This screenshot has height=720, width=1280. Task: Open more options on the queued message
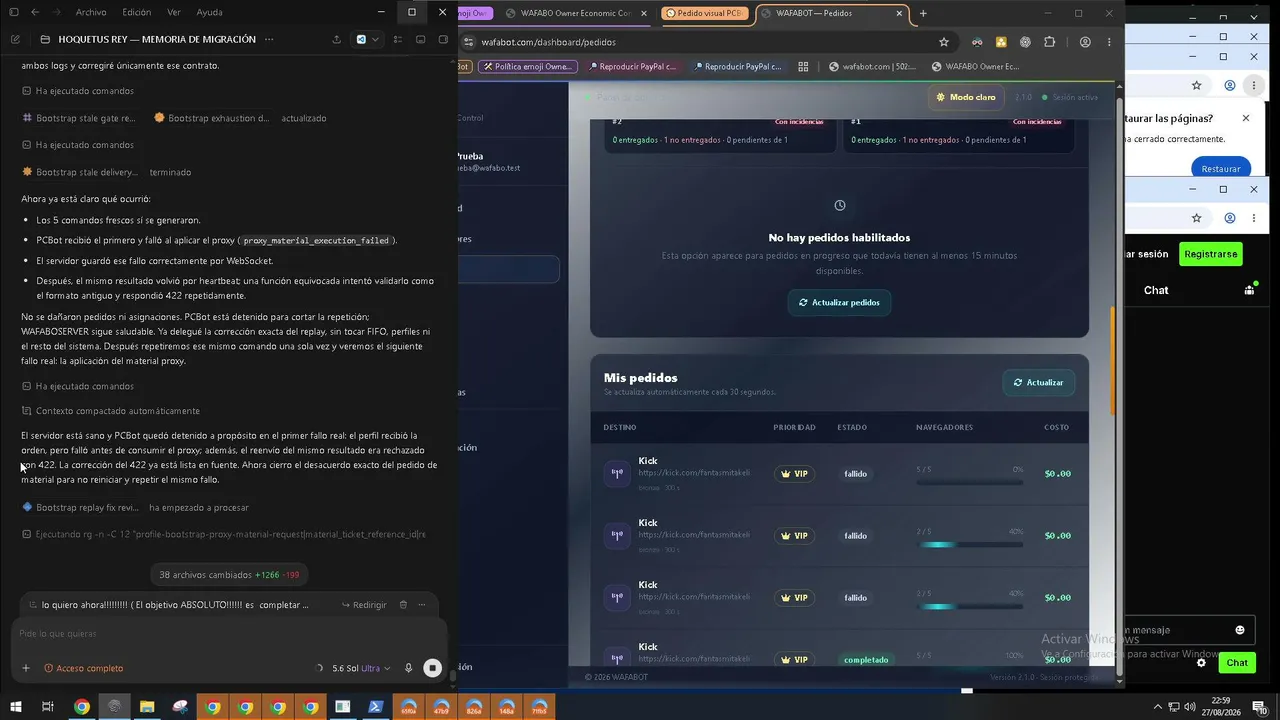point(422,605)
